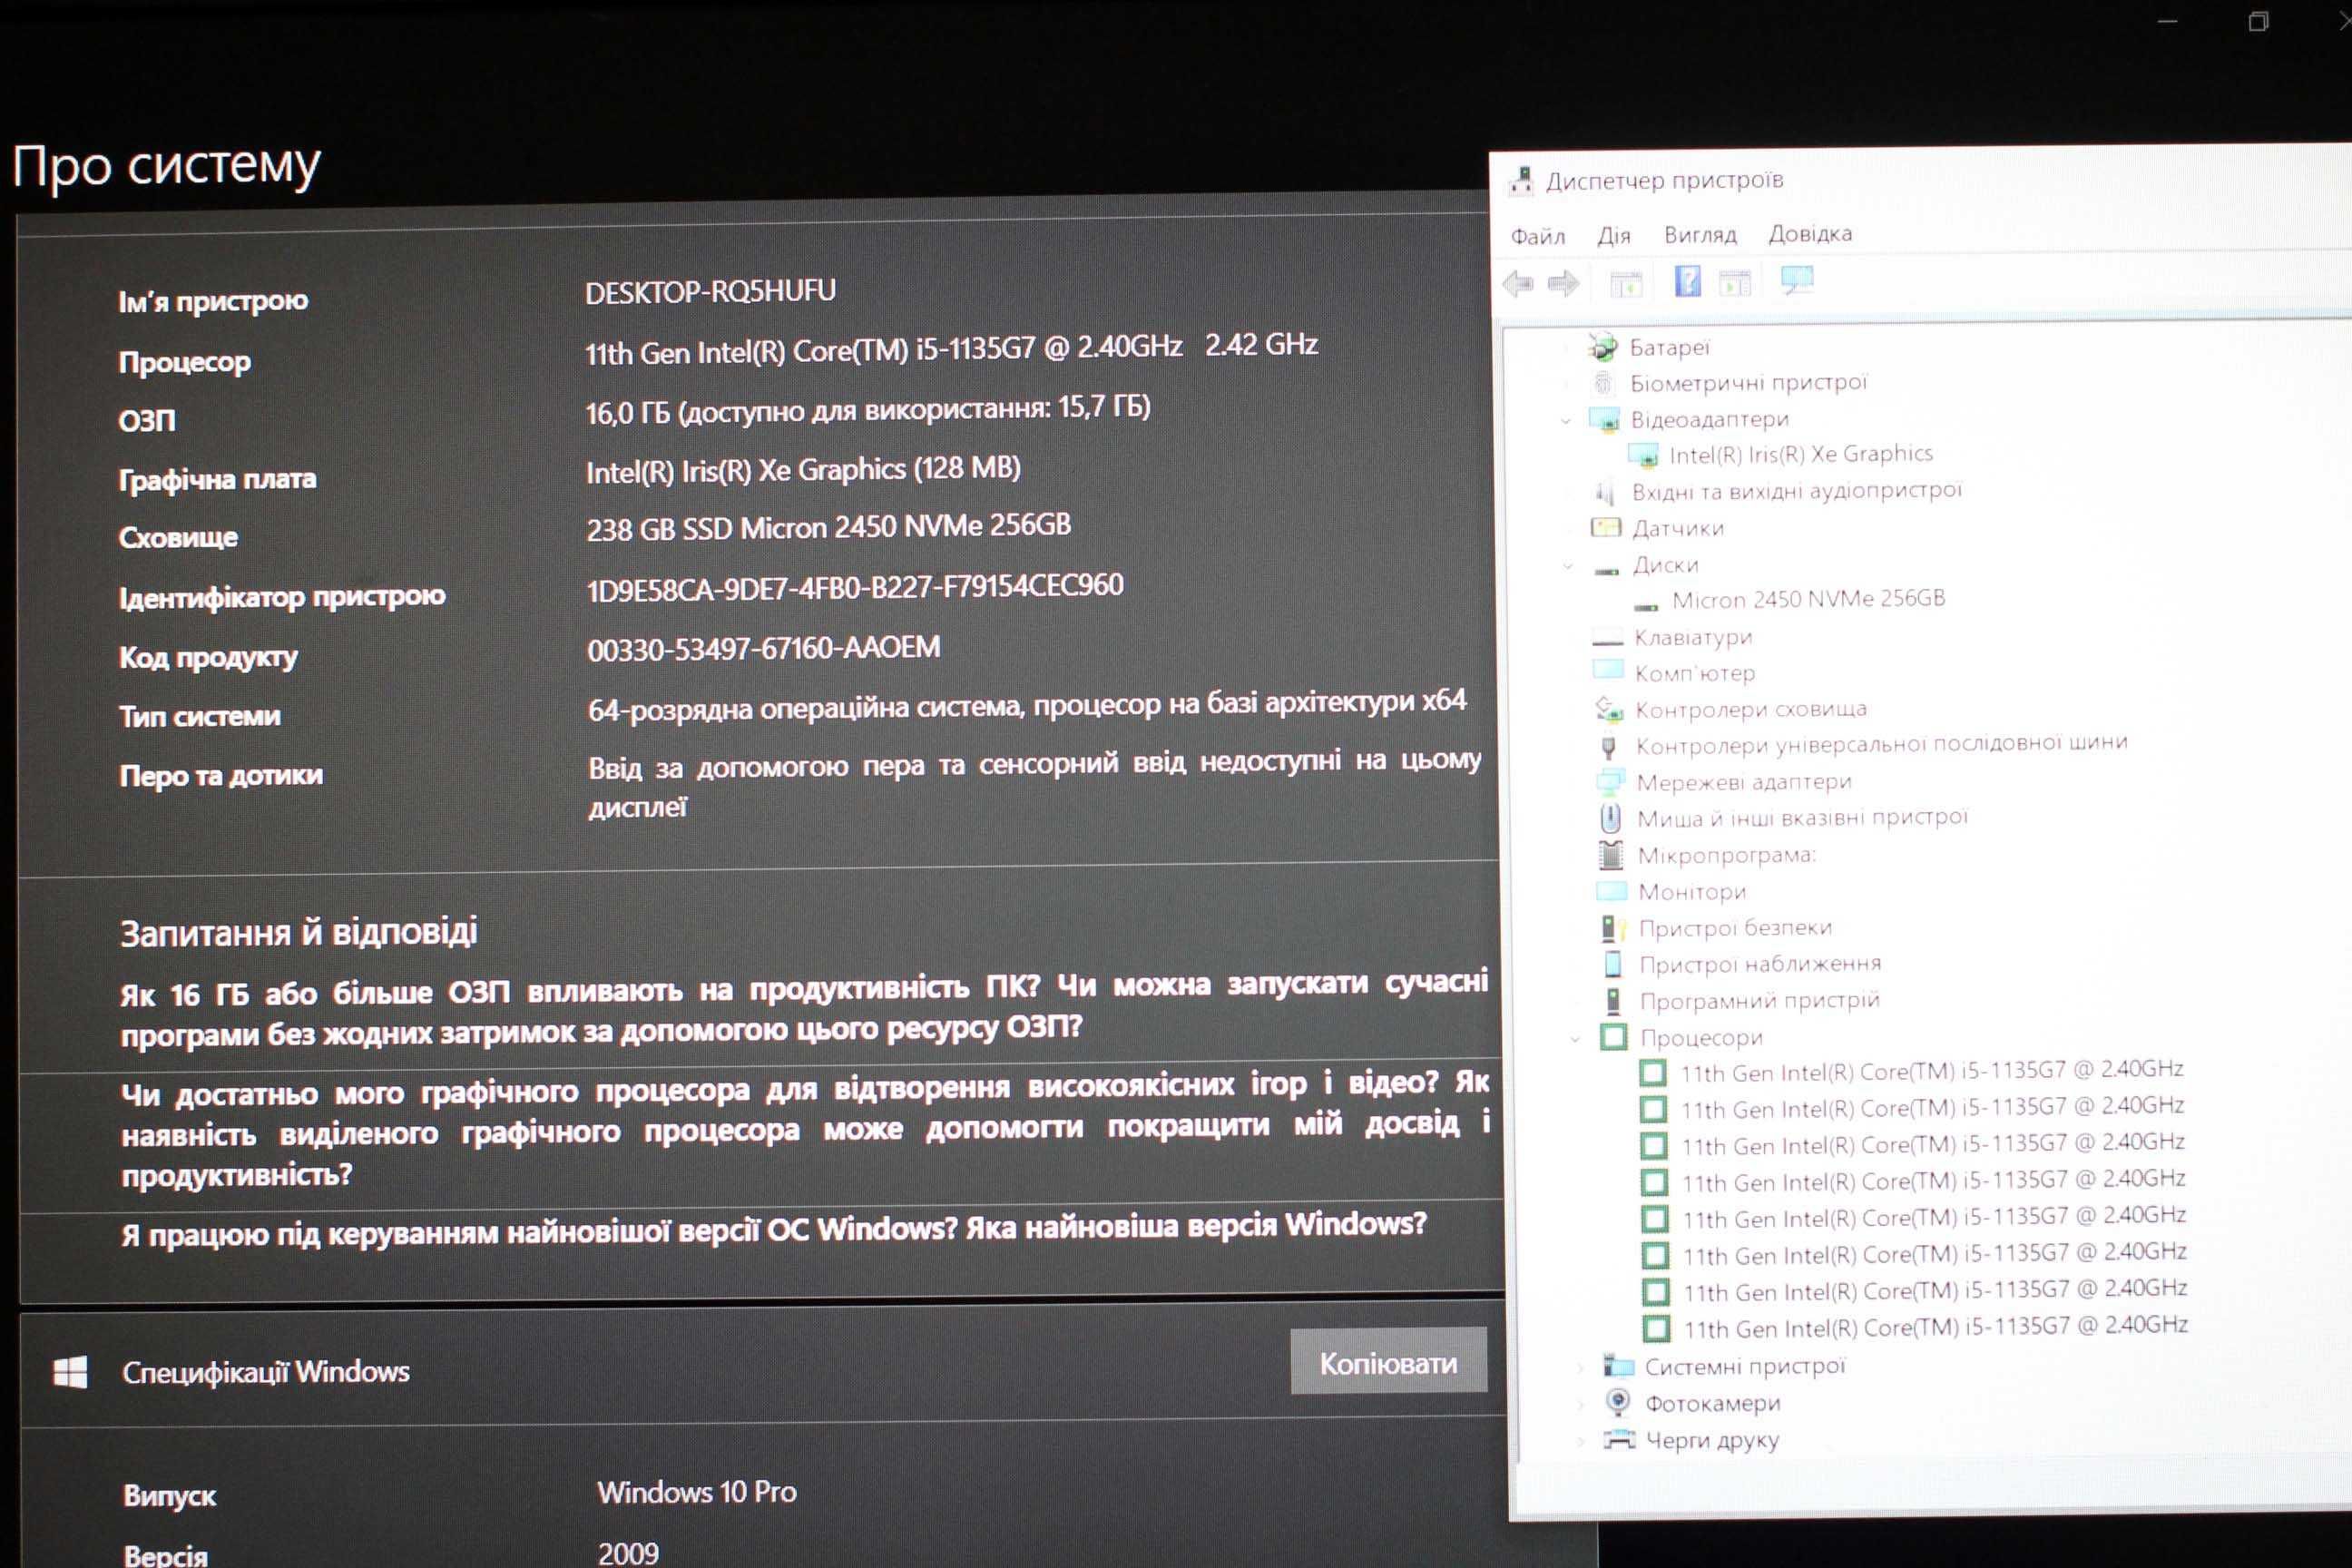Select the Пристрої безпеки icon
Viewport: 2352px width, 1568px height.
click(1613, 929)
